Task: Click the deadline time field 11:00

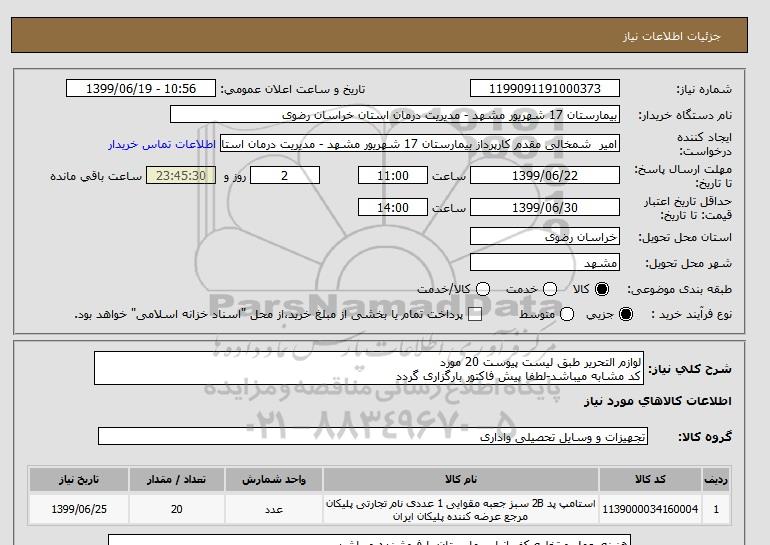Action: (393, 175)
